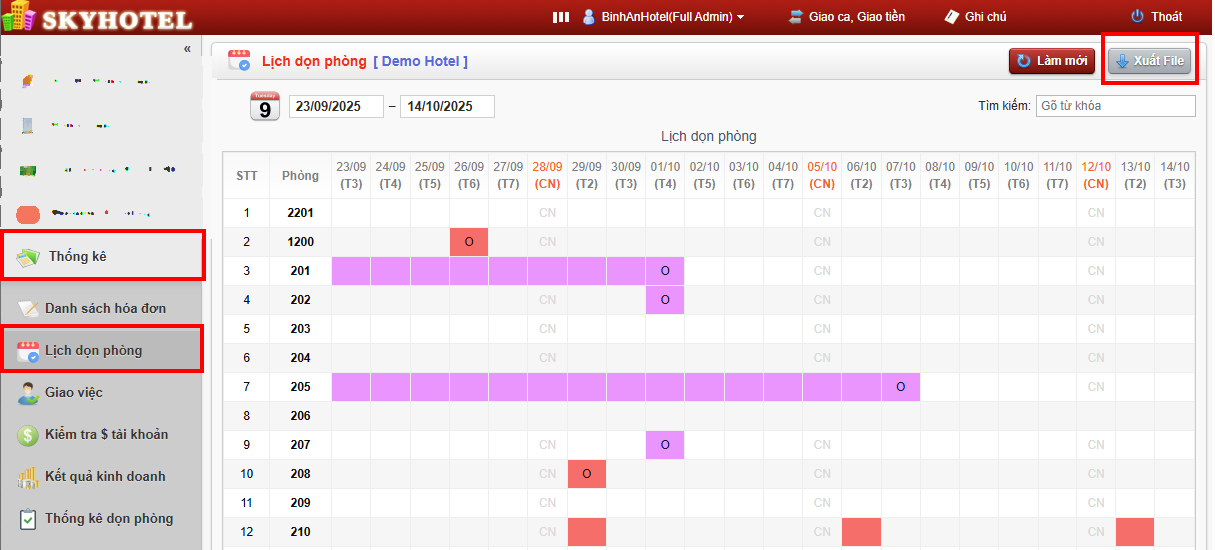Click the SkyHotel building logo
The width and height of the screenshot is (1215, 550).
pyautogui.click(x=19, y=18)
